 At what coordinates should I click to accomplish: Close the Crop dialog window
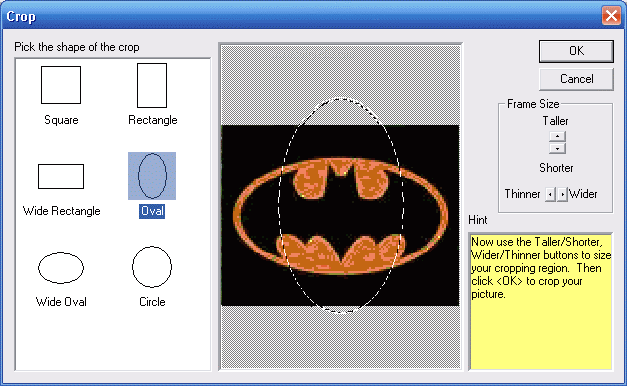611,16
